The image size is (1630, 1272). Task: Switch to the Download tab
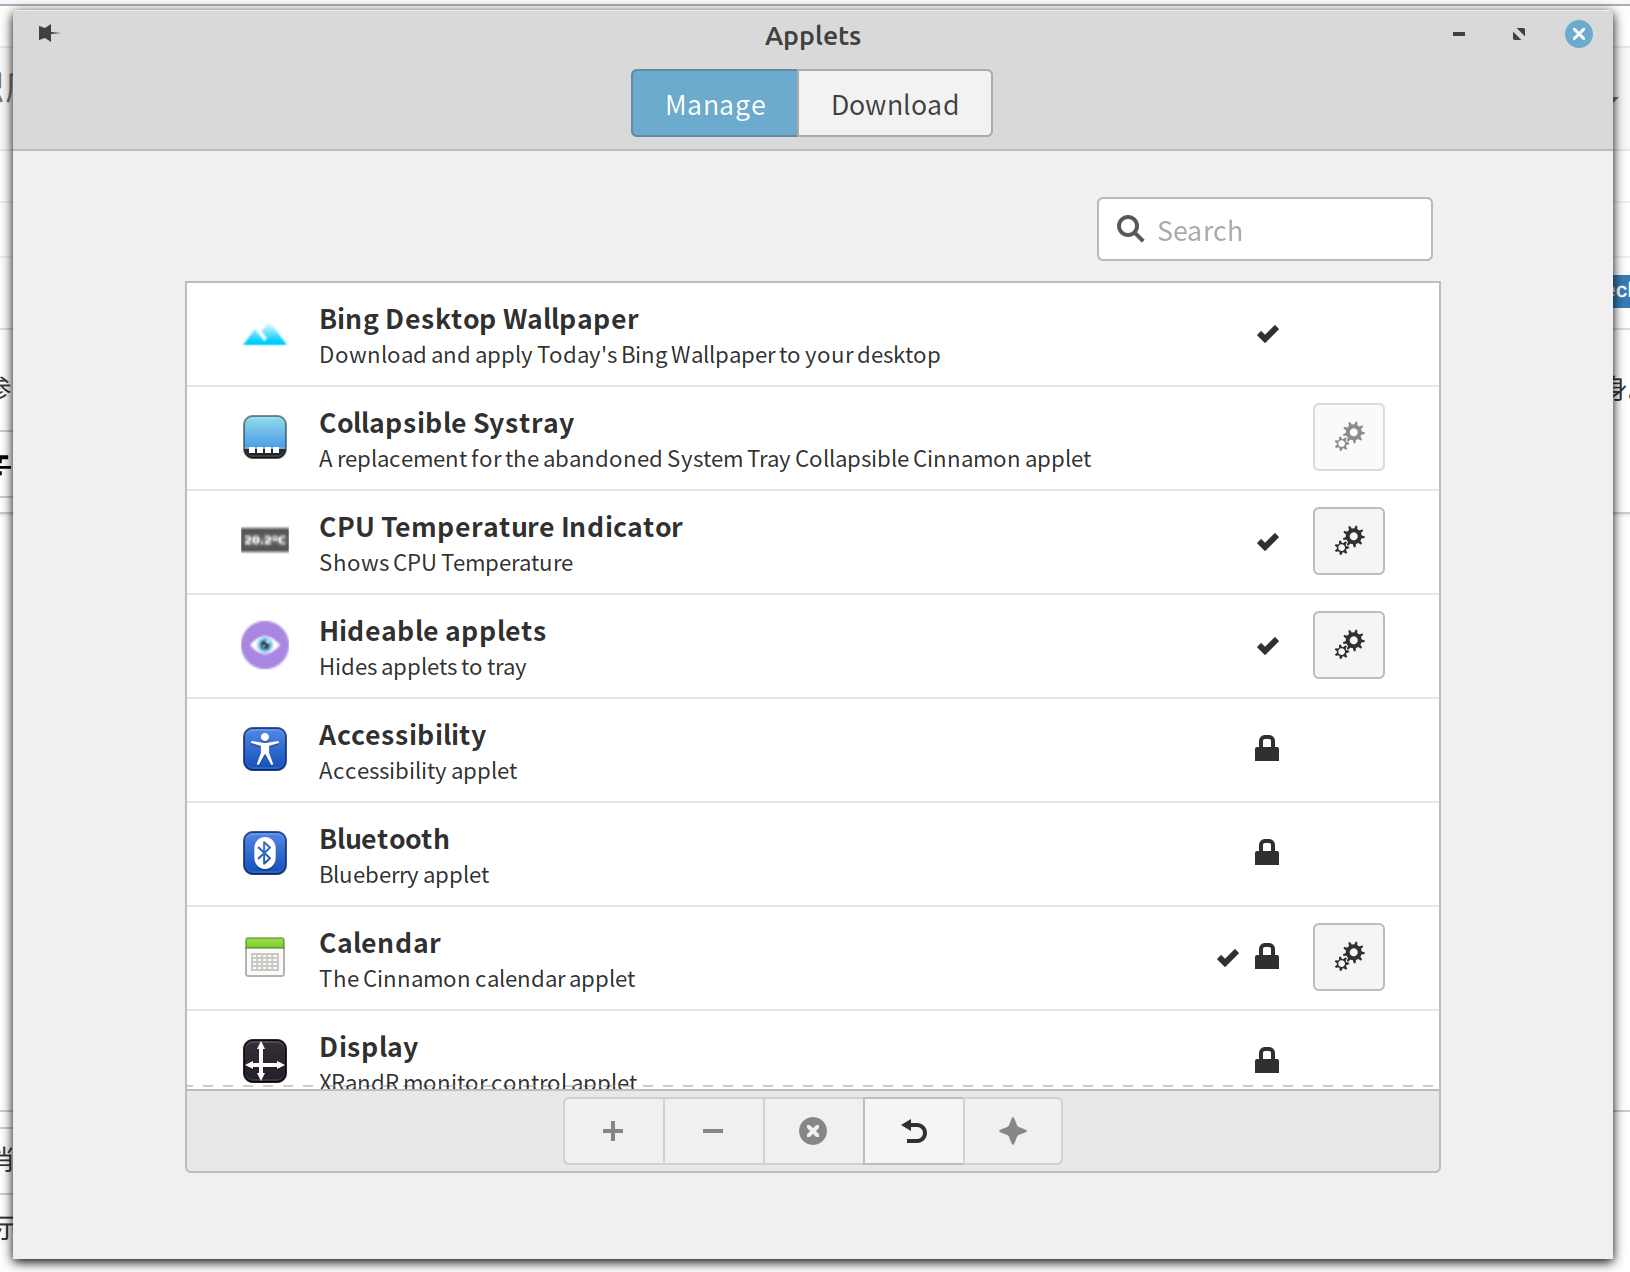pos(894,104)
